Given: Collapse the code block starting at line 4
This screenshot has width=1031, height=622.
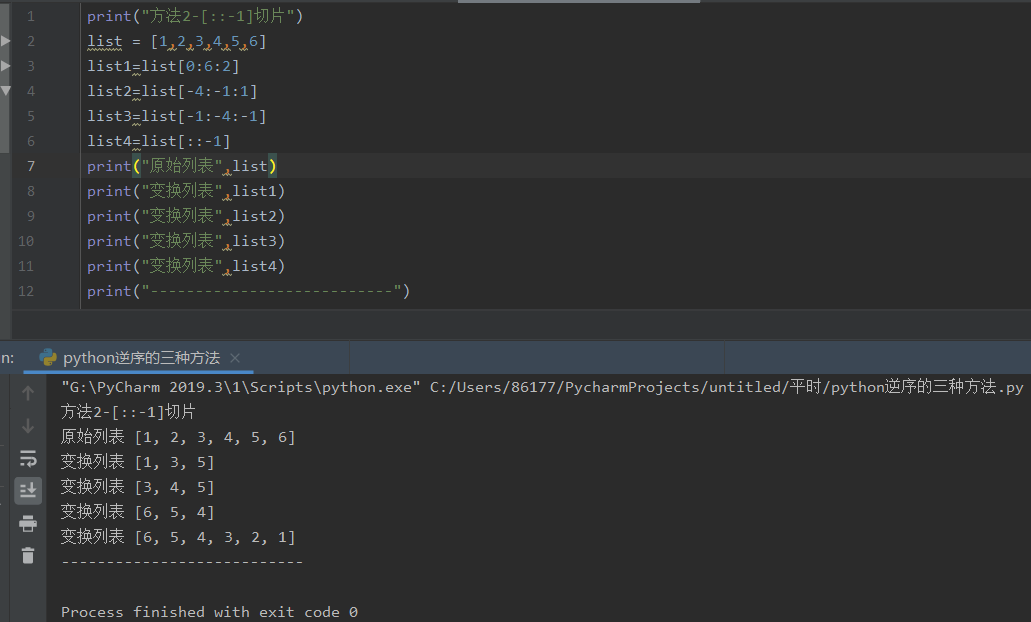Looking at the screenshot, I should pyautogui.click(x=5, y=90).
